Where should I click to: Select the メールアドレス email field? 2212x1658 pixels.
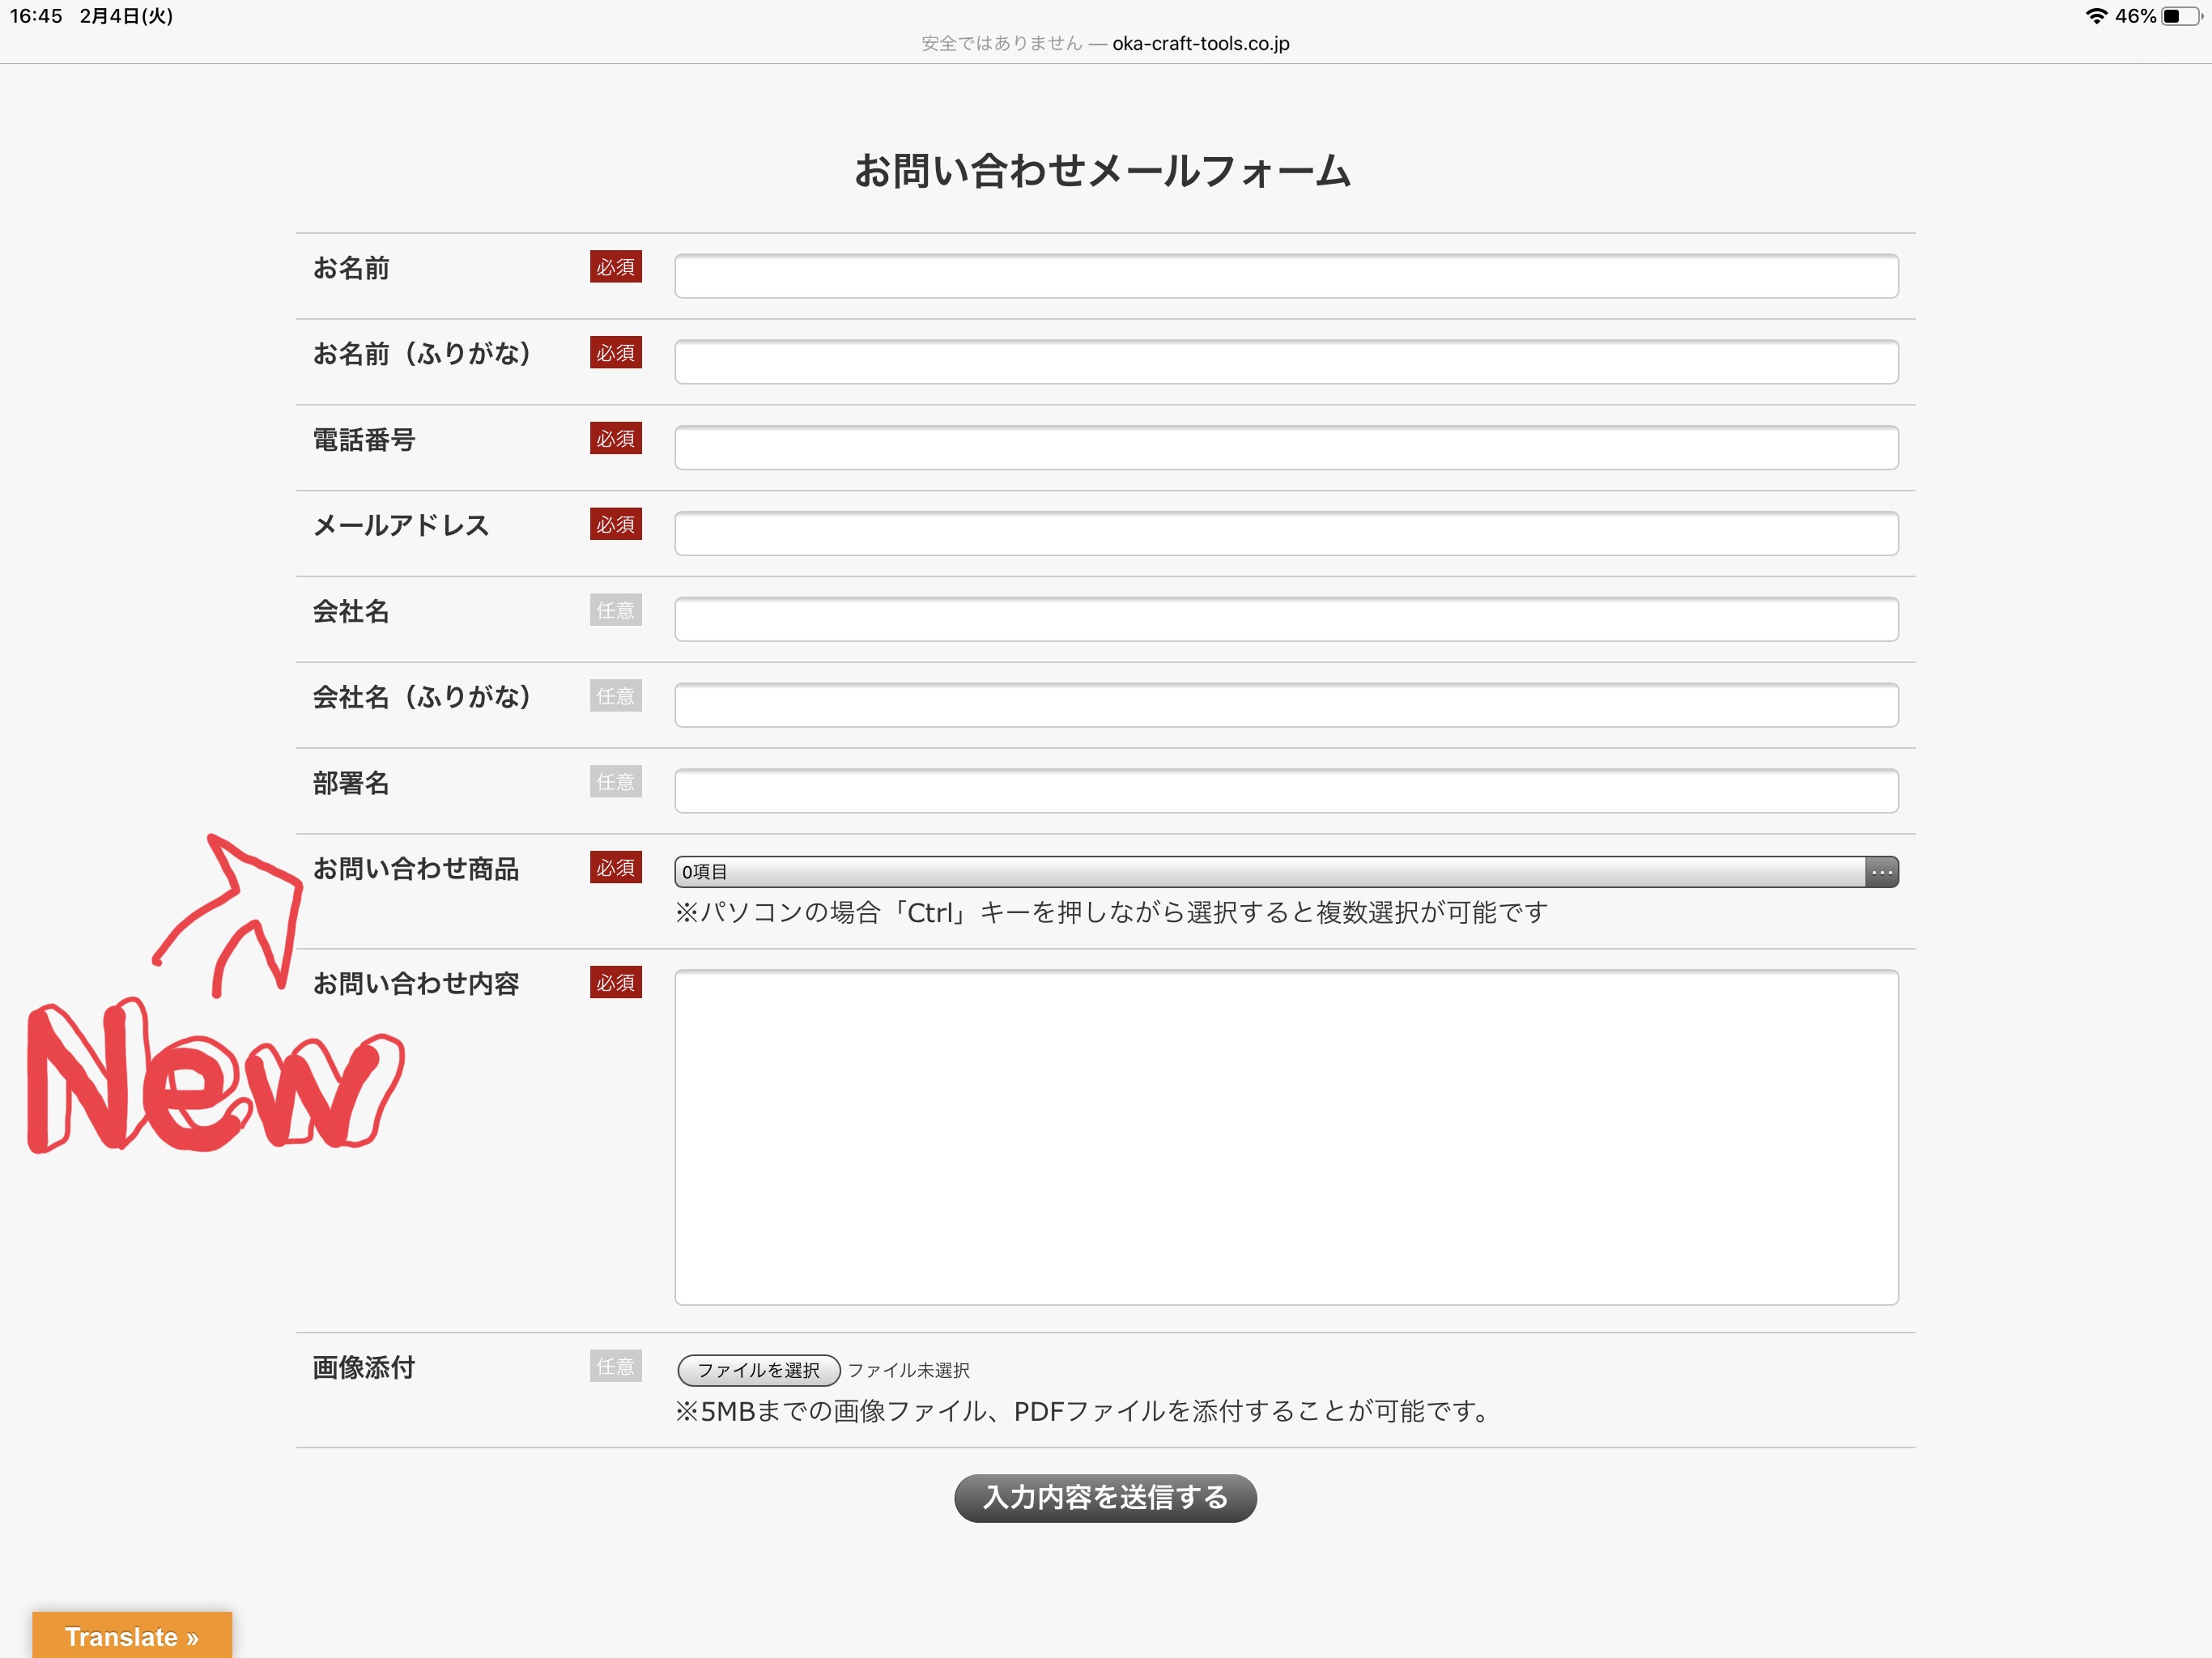[1285, 533]
